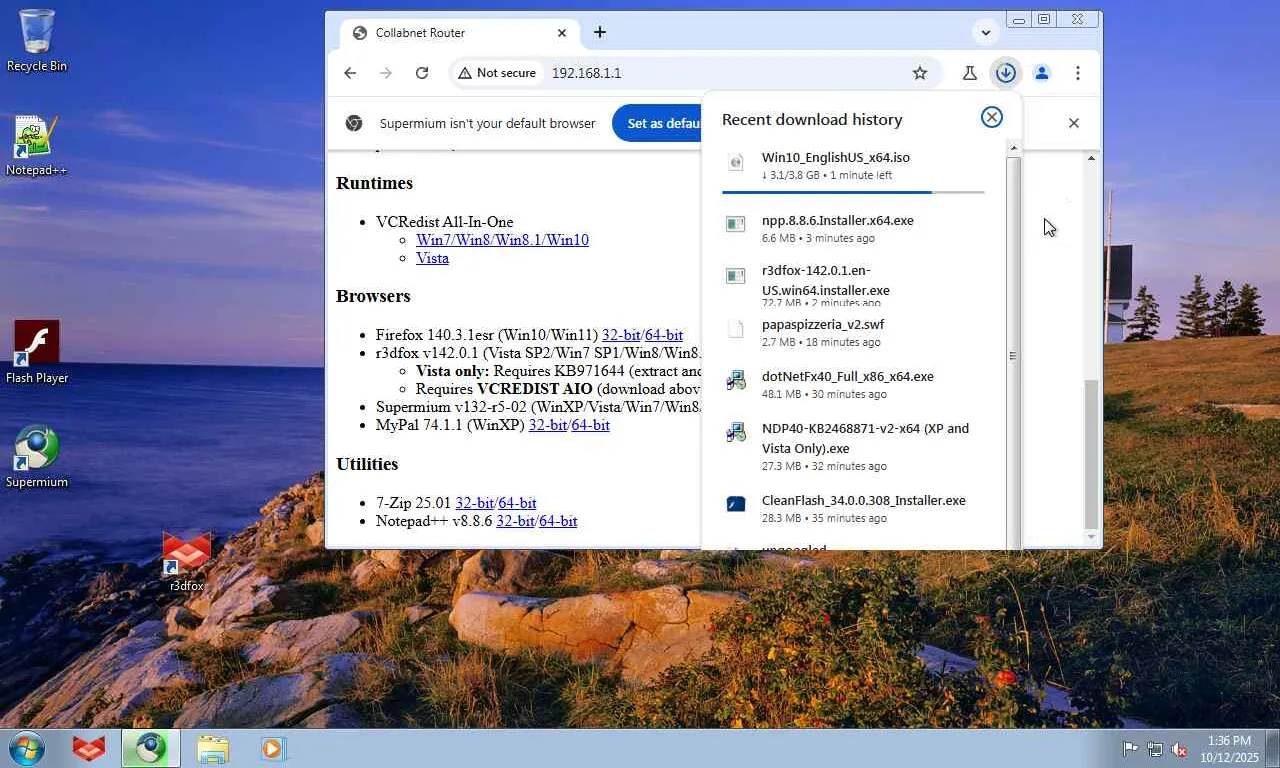Launch r3dfox from the taskbar
Image resolution: width=1280 pixels, height=768 pixels.
89,748
